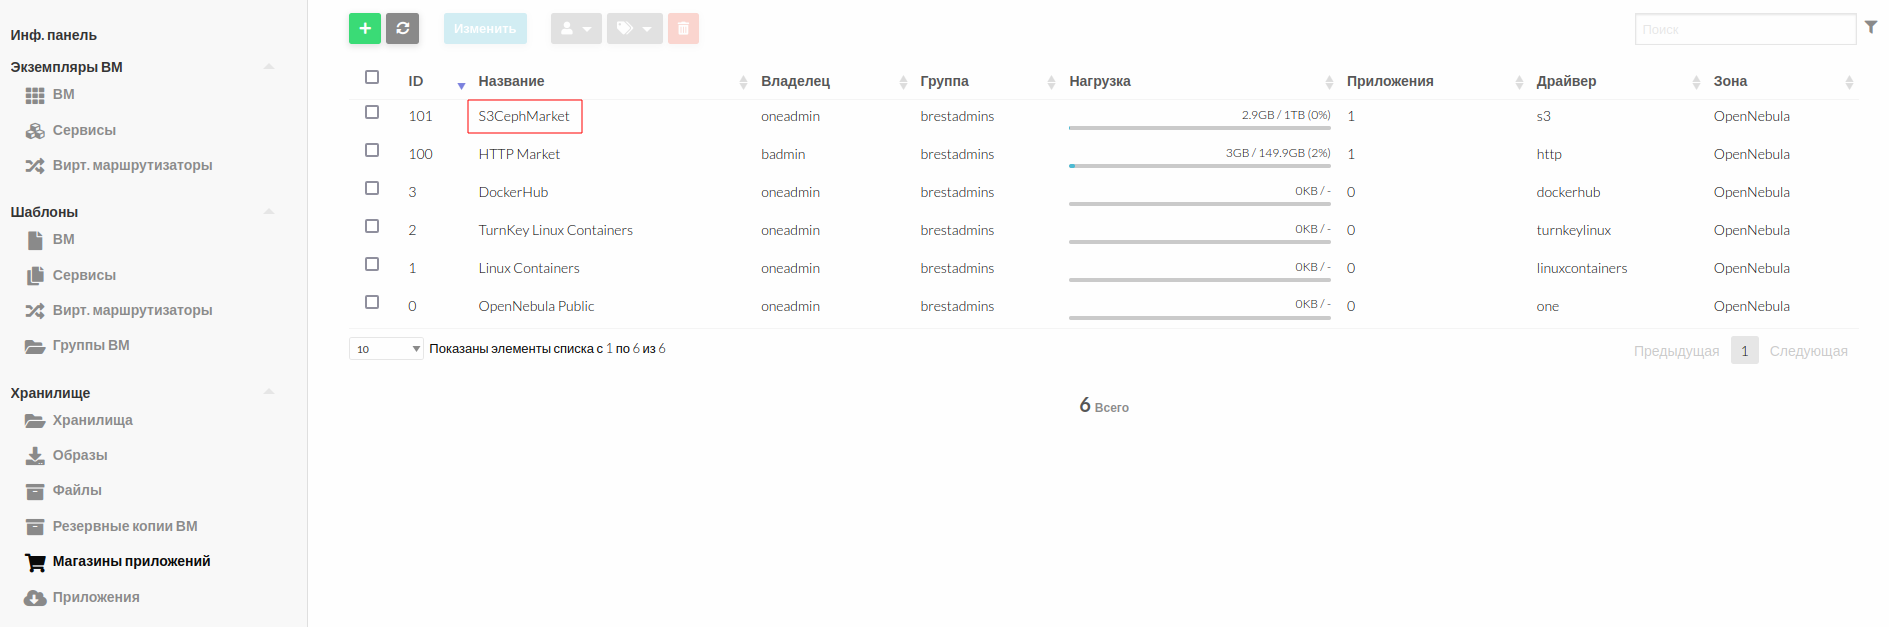
Task: Collapse the Экземпляры ВМ section
Action: click(x=269, y=67)
